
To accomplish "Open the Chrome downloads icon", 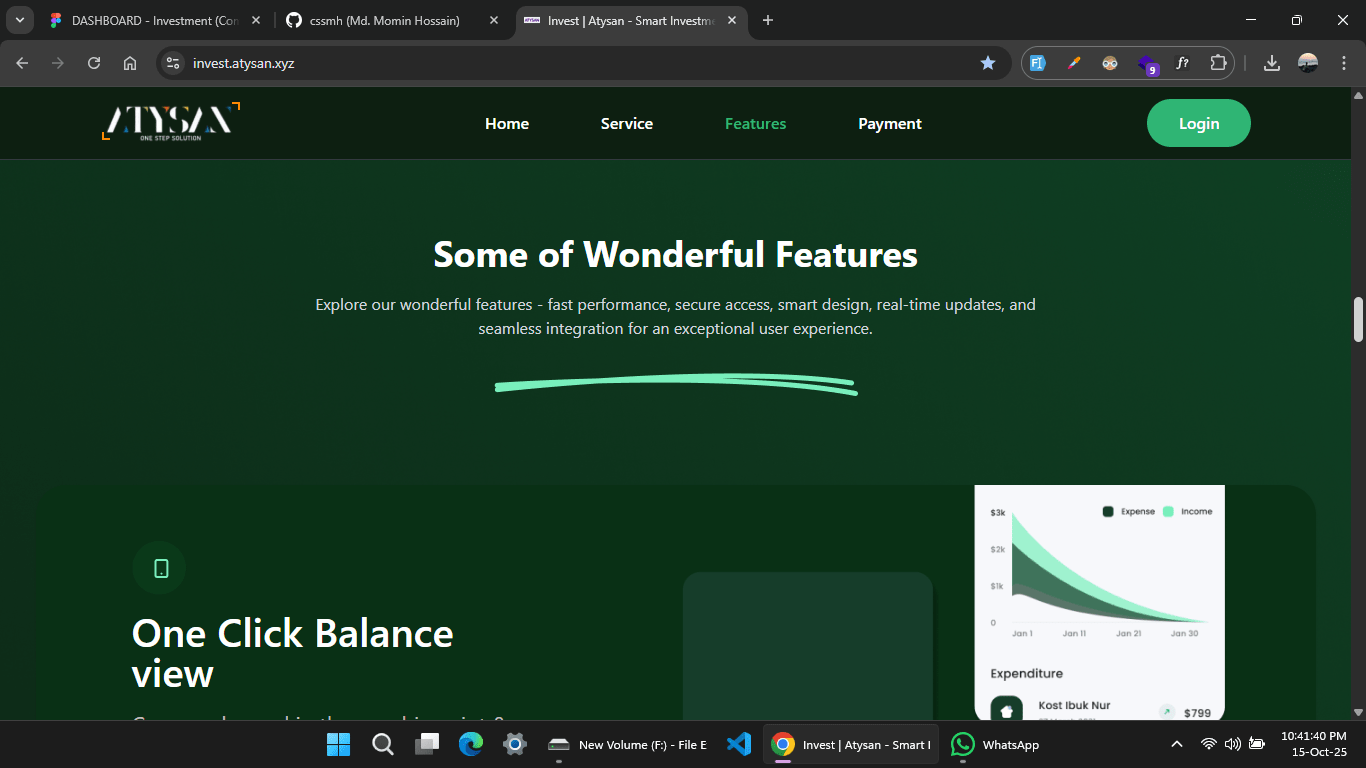I will [1271, 63].
